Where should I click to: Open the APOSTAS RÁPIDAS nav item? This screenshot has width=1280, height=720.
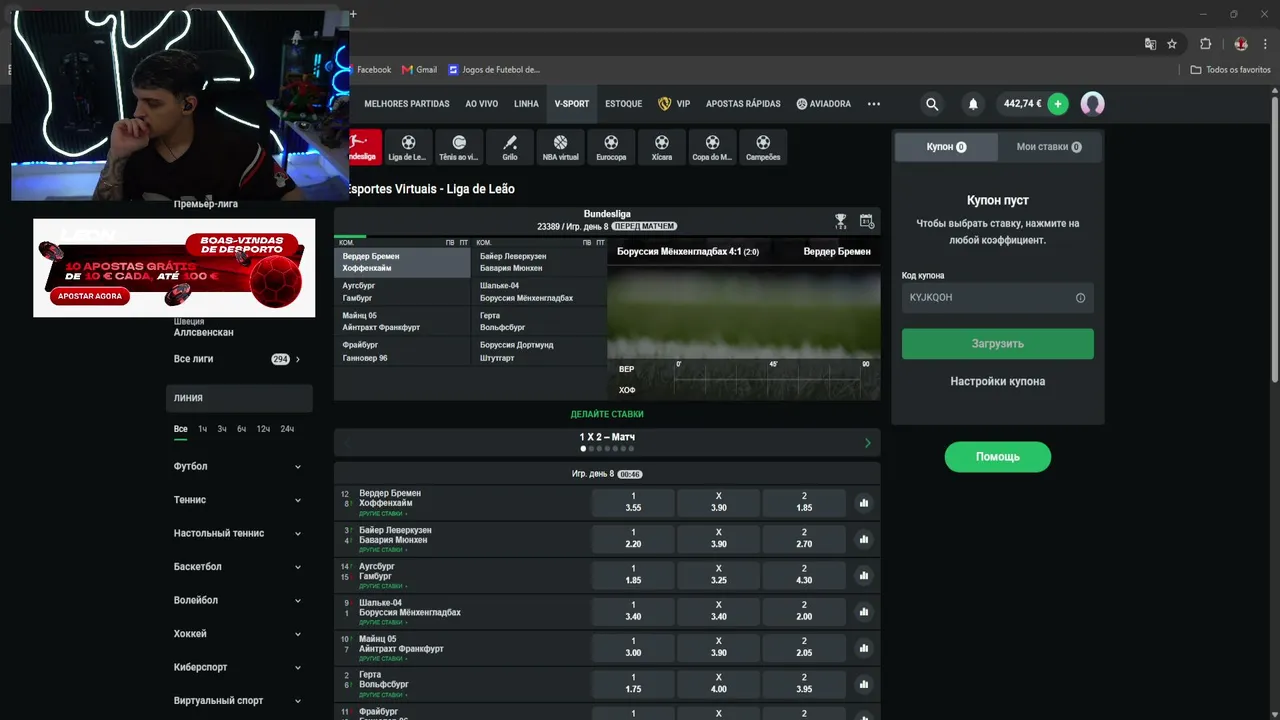(743, 104)
